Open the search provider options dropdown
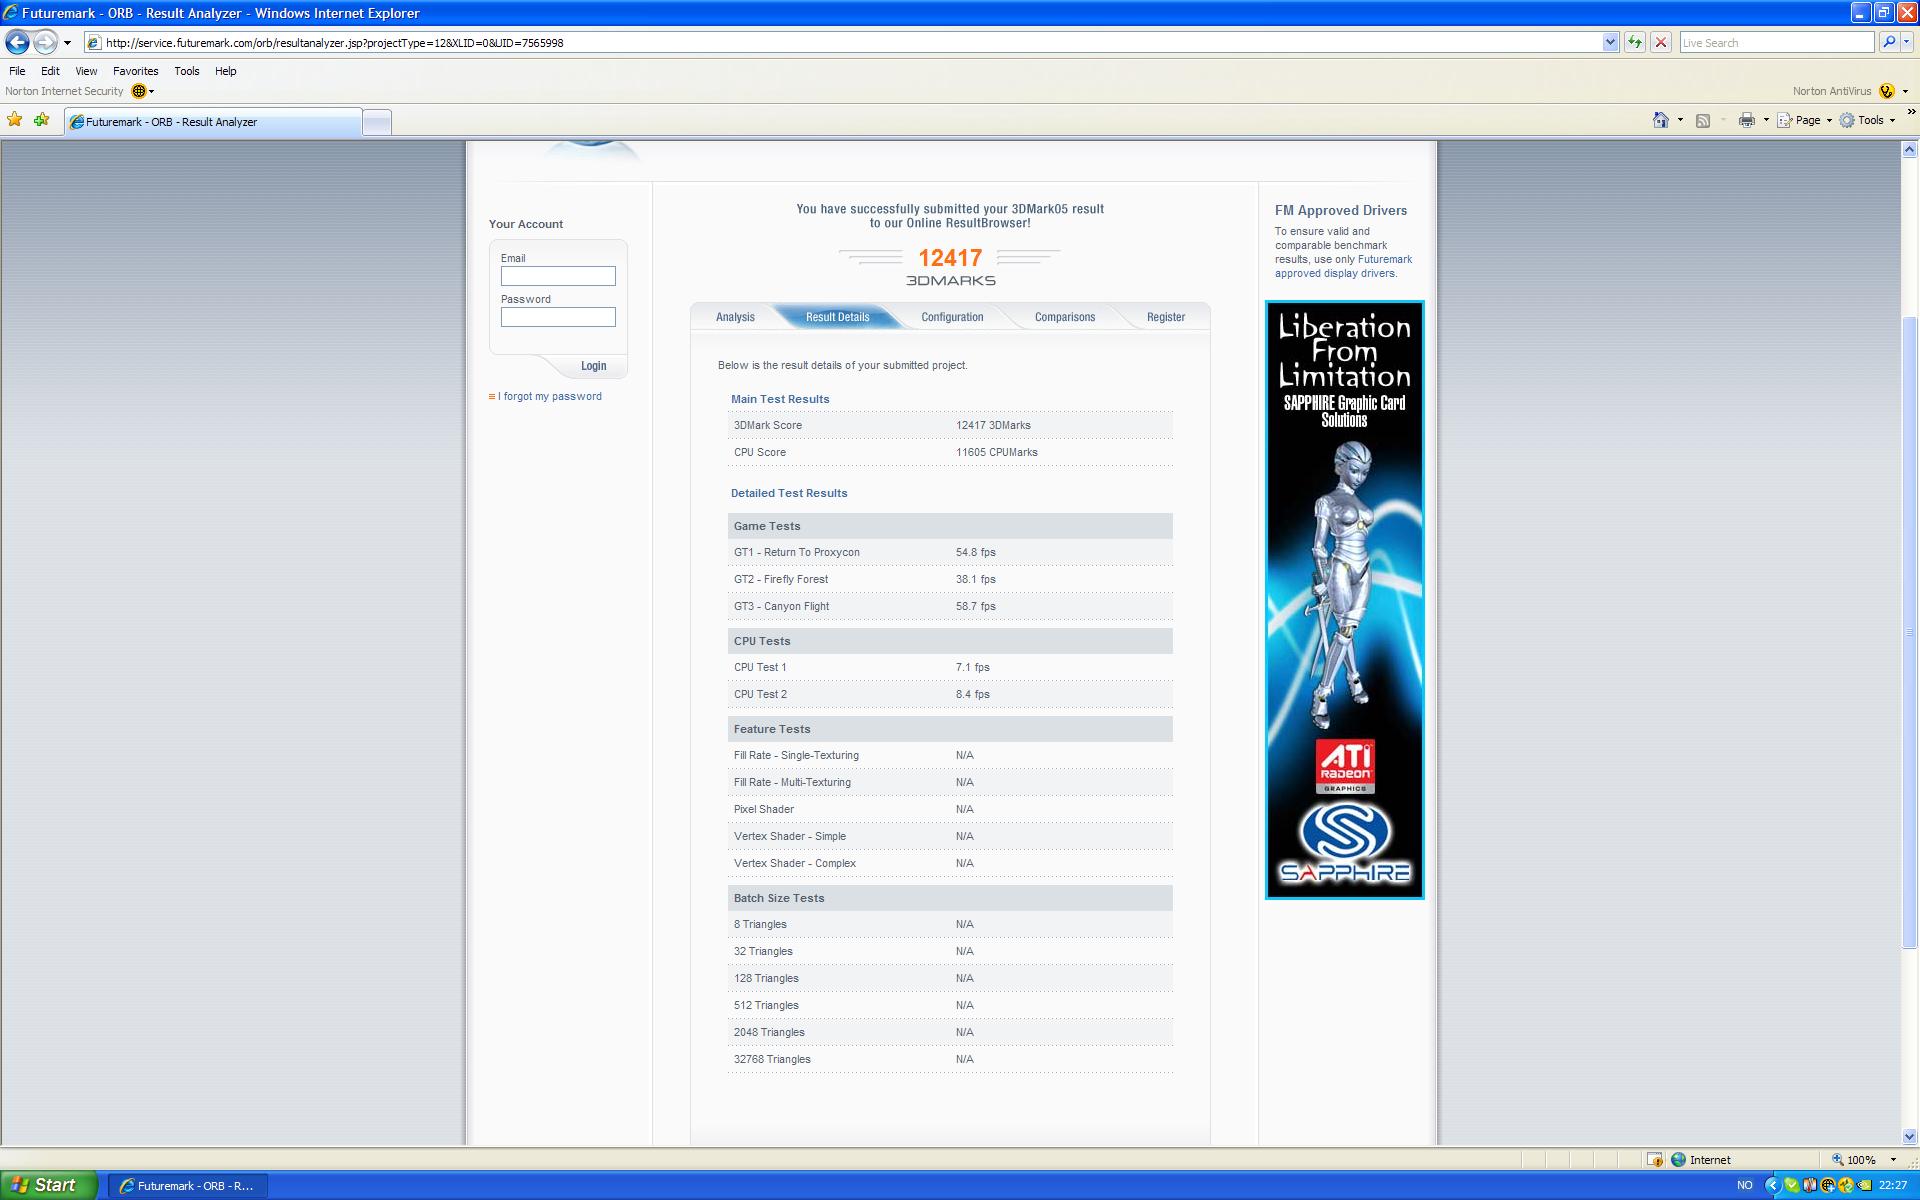The width and height of the screenshot is (1920, 1200). 1908,42
